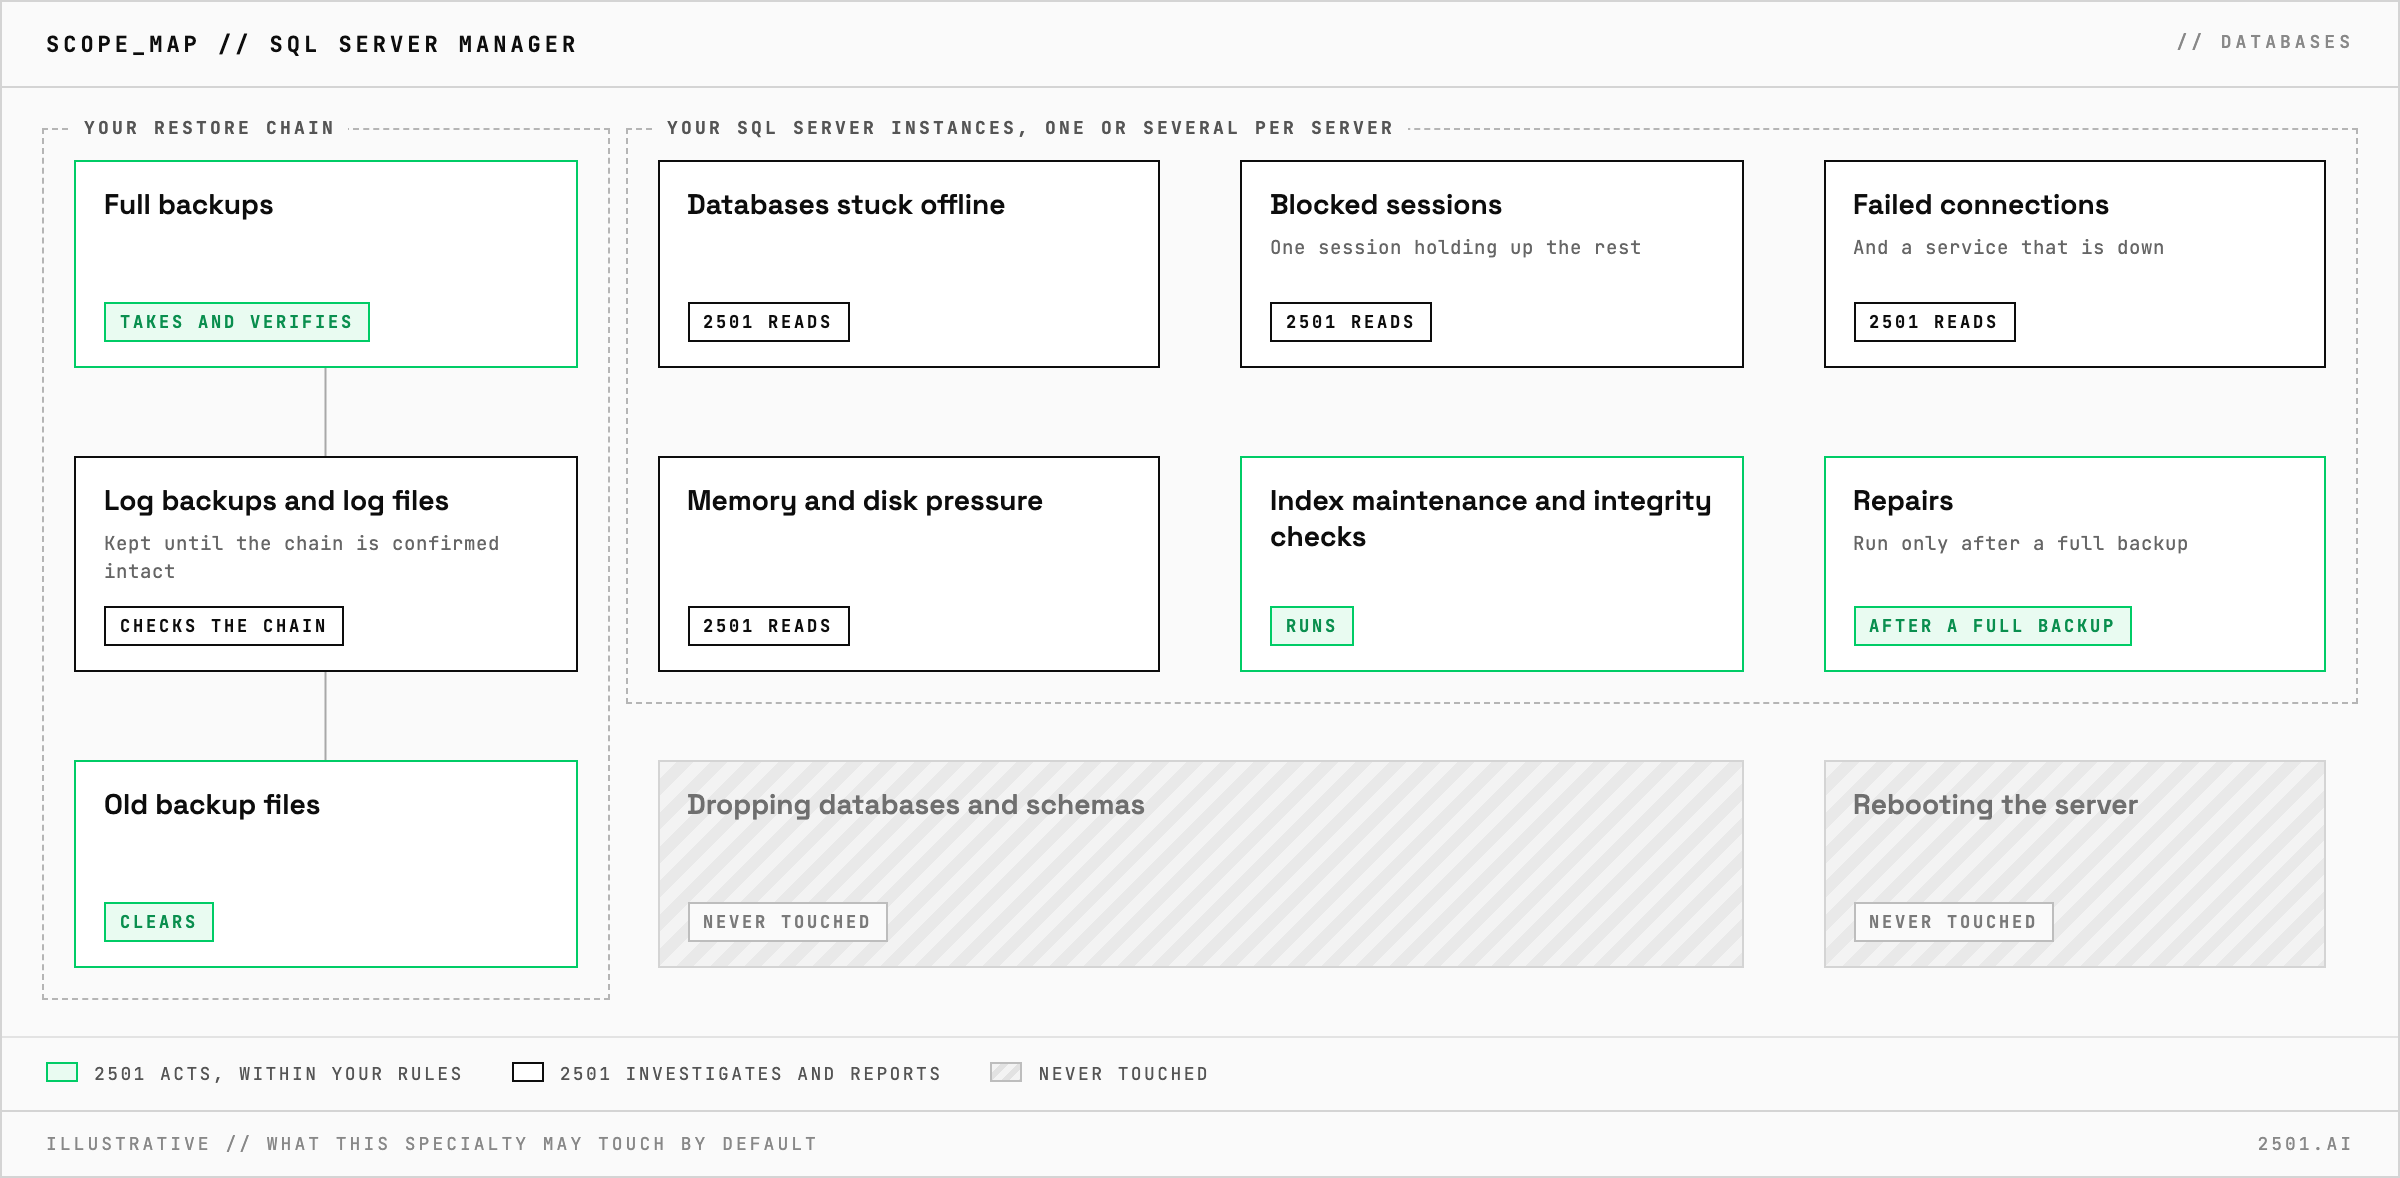Click the 'Databases stuck offline' heading
Image resolution: width=2400 pixels, height=1178 pixels.
pos(846,205)
